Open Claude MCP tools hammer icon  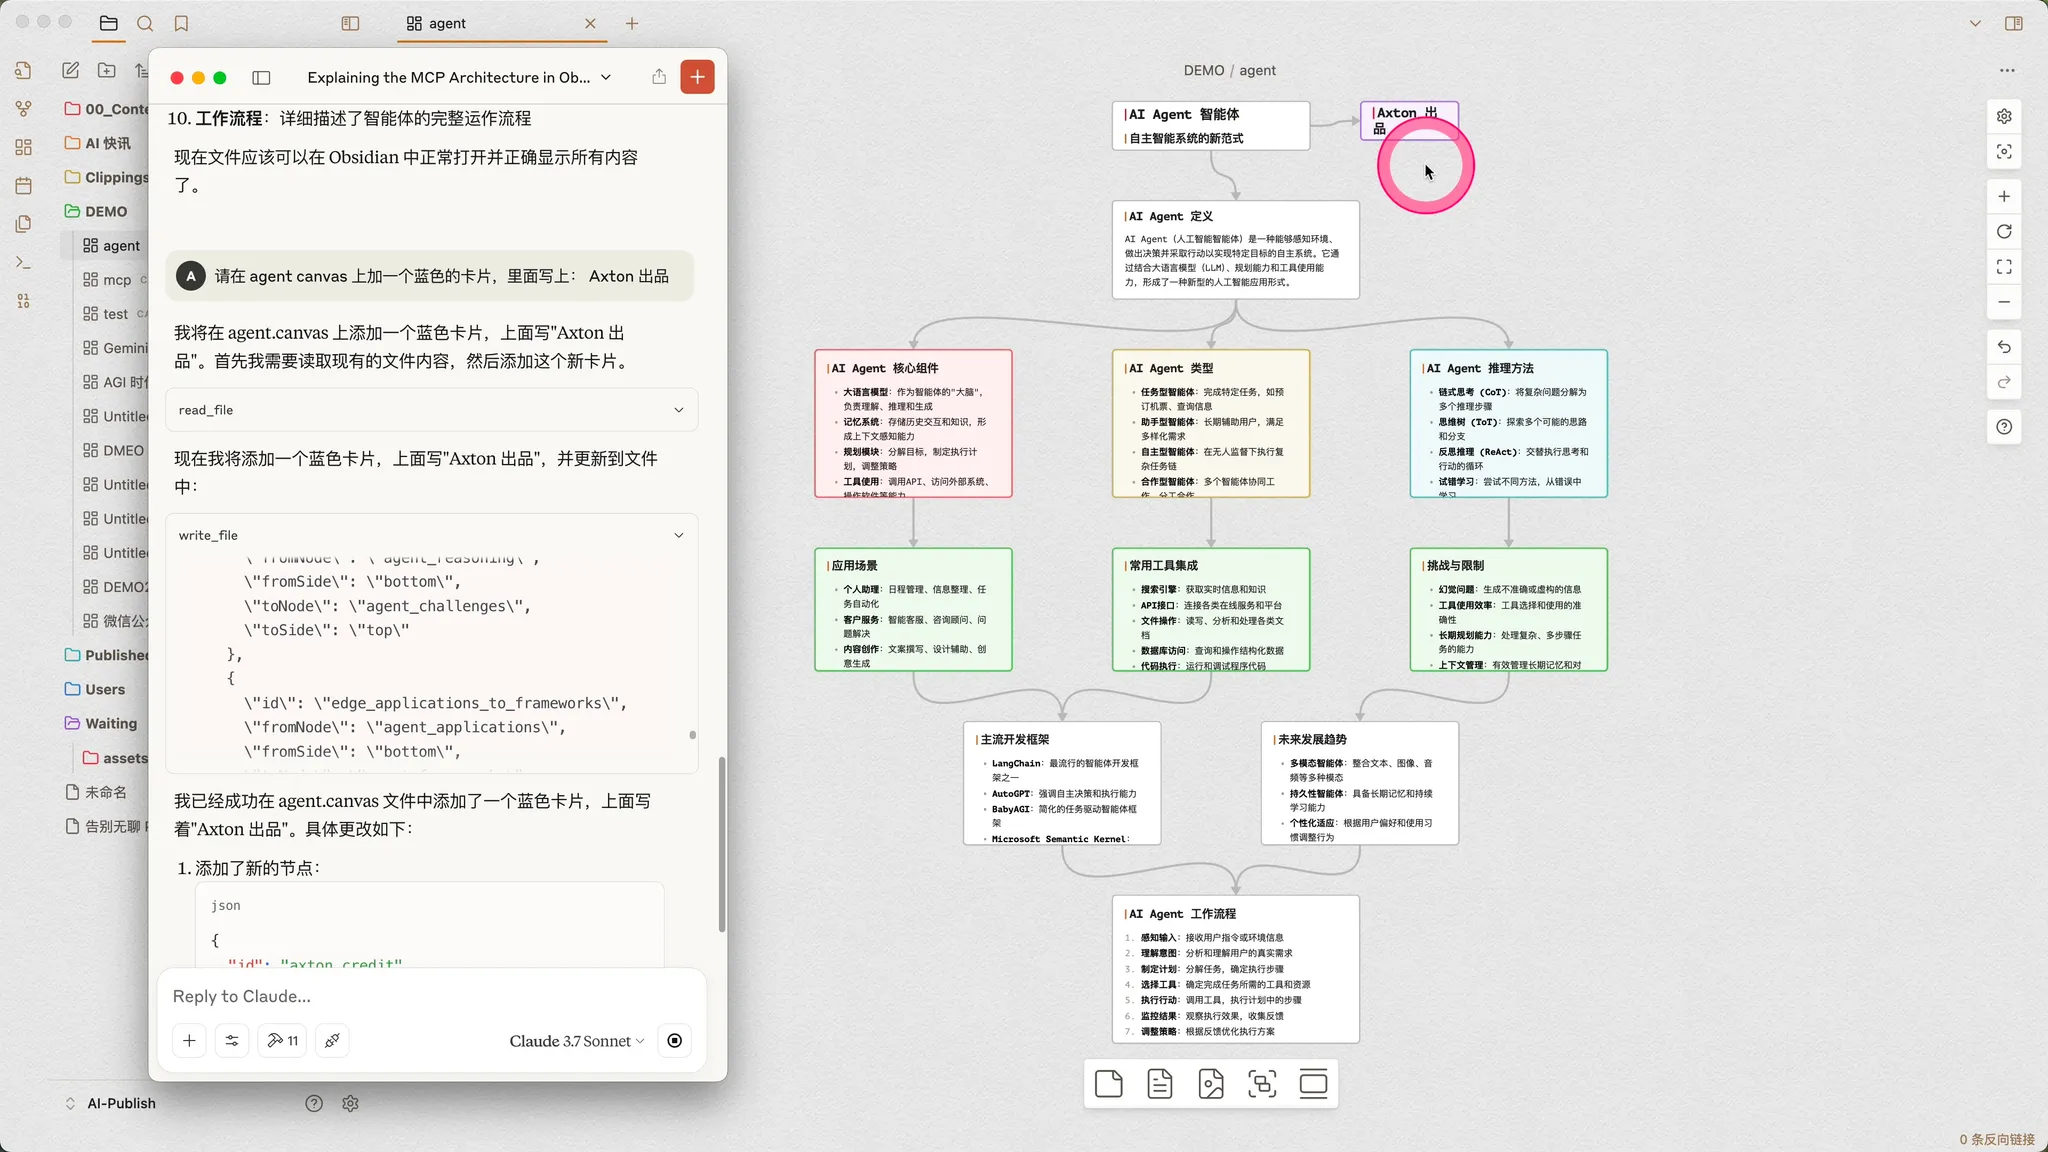click(x=282, y=1041)
